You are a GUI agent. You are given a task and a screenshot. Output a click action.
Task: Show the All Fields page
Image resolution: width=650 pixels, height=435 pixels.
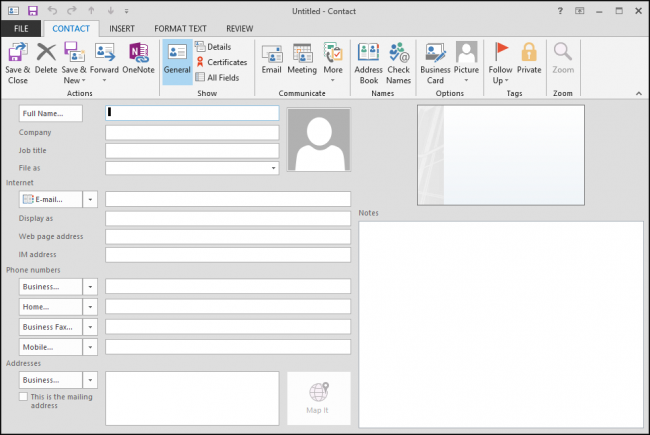coord(217,77)
